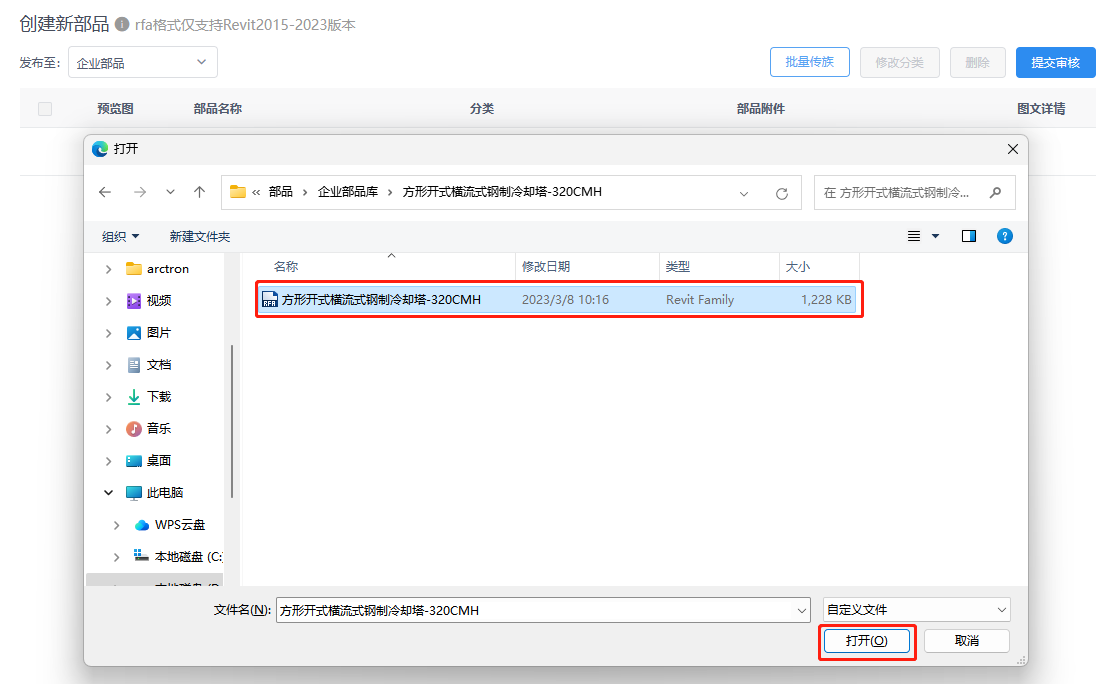Image resolution: width=1110 pixels, height=684 pixels.
Task: Go back with the left arrow in dialog
Action: (x=105, y=192)
